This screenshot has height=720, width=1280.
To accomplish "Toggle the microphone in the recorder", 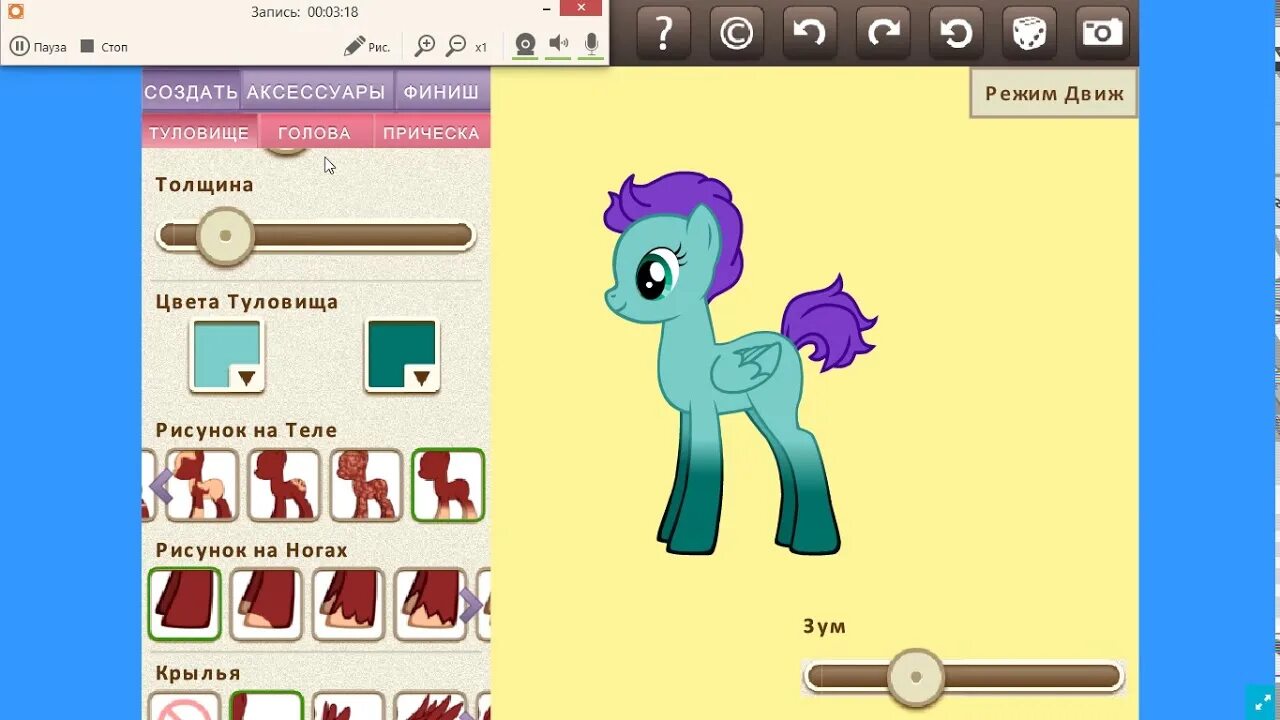I will click(x=591, y=45).
